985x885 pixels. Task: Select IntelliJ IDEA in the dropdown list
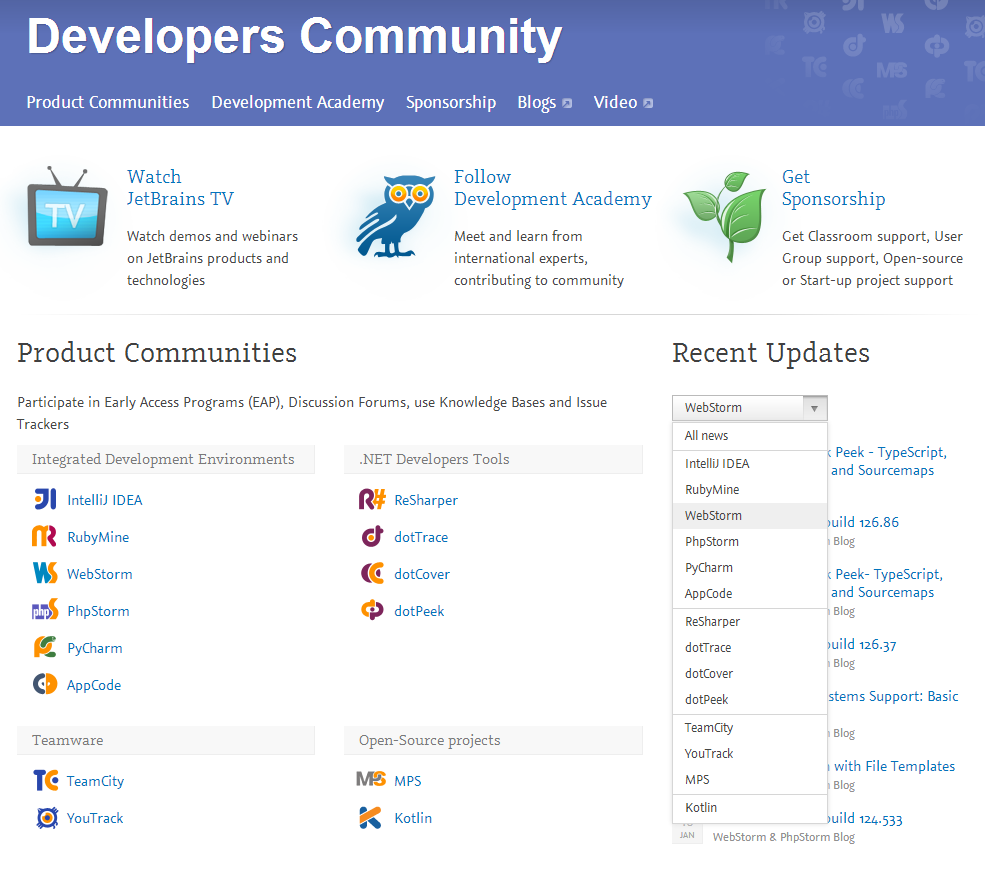point(749,464)
